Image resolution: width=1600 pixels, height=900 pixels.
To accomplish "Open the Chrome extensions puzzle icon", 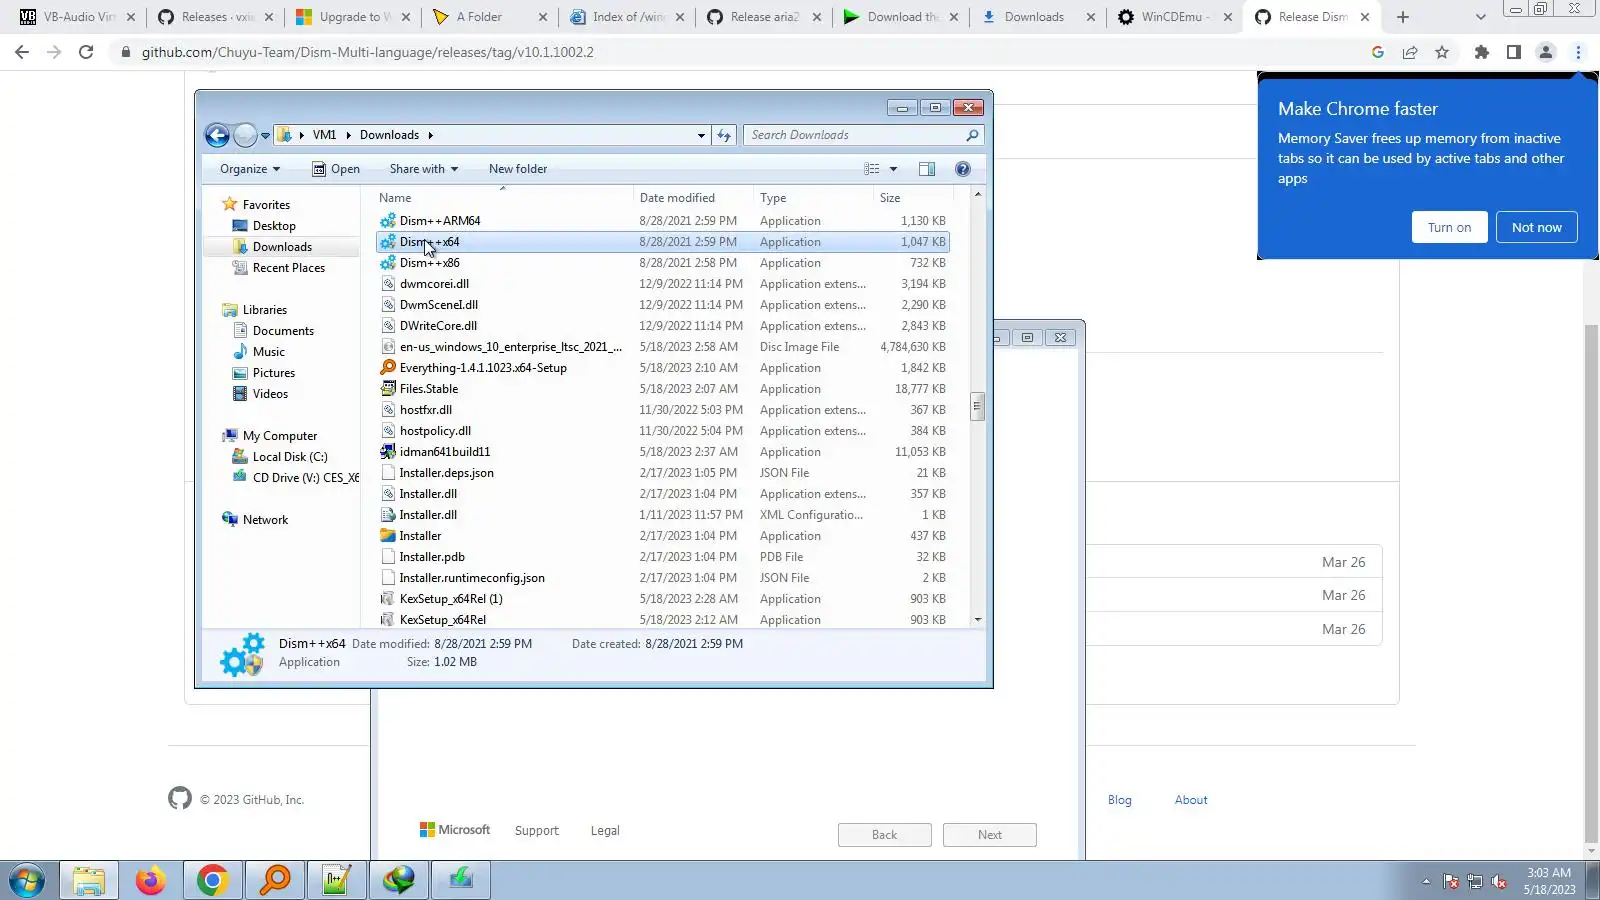I will (x=1482, y=52).
